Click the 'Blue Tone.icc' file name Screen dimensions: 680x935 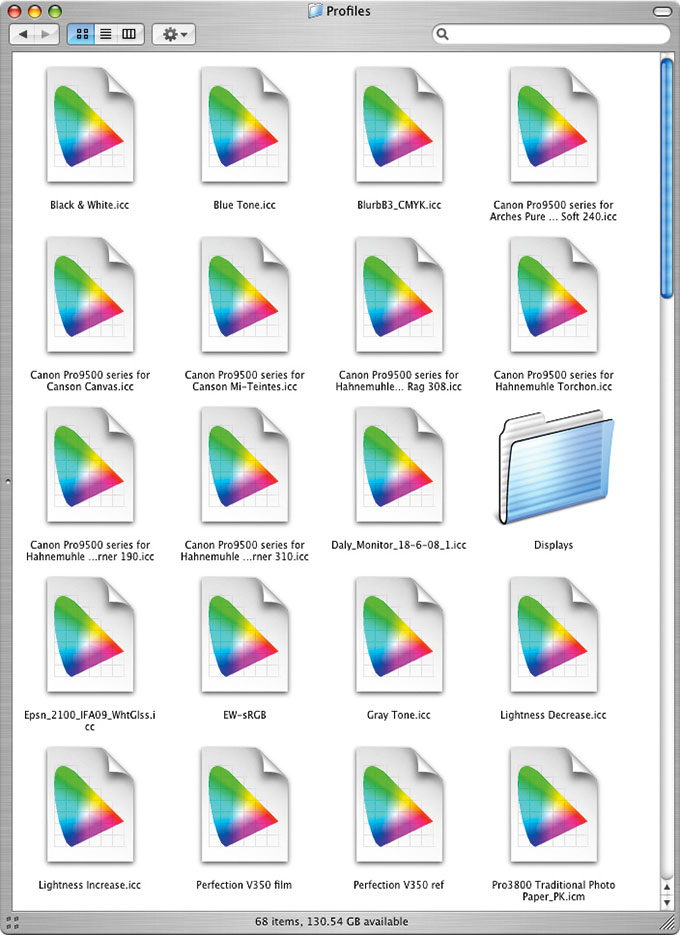click(245, 205)
